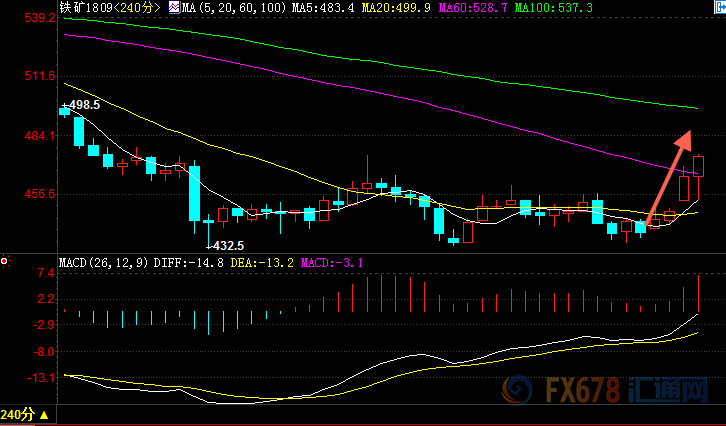This screenshot has height=426, width=726.
Task: Click the last red candlestick on the chart
Action: pyautogui.click(x=698, y=167)
